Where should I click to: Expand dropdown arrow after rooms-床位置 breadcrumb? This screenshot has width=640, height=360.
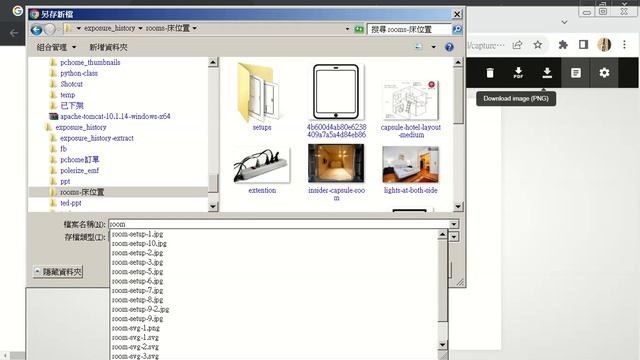tap(194, 28)
